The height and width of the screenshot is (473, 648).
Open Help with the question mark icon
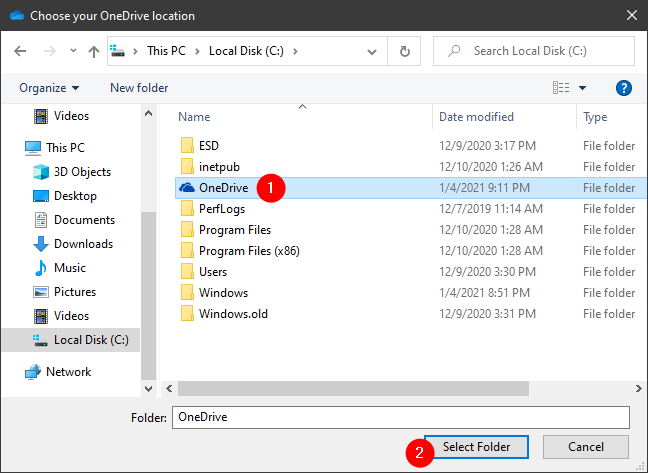[623, 88]
